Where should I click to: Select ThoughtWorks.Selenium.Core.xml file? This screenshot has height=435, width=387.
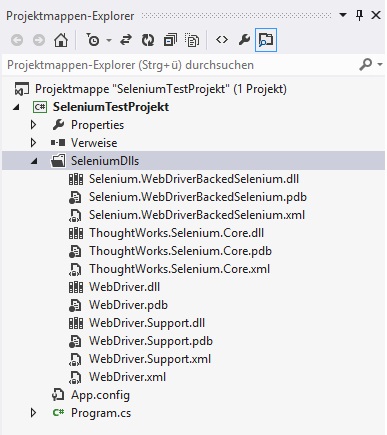[179, 269]
